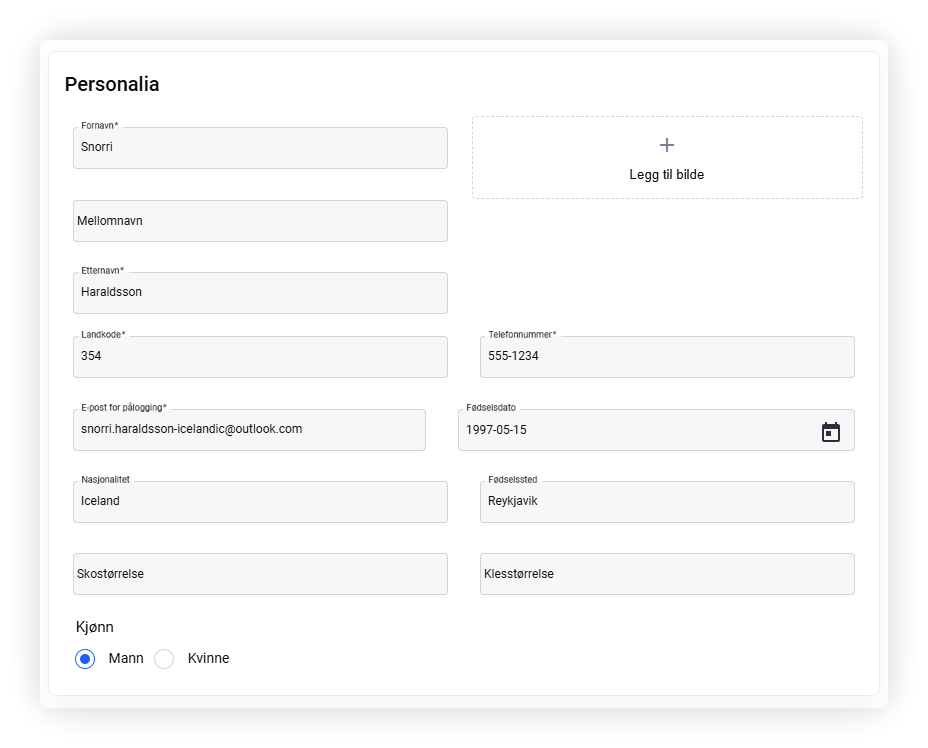Click the E-post for pålogging field
This screenshot has width=928, height=748.
pos(249,430)
